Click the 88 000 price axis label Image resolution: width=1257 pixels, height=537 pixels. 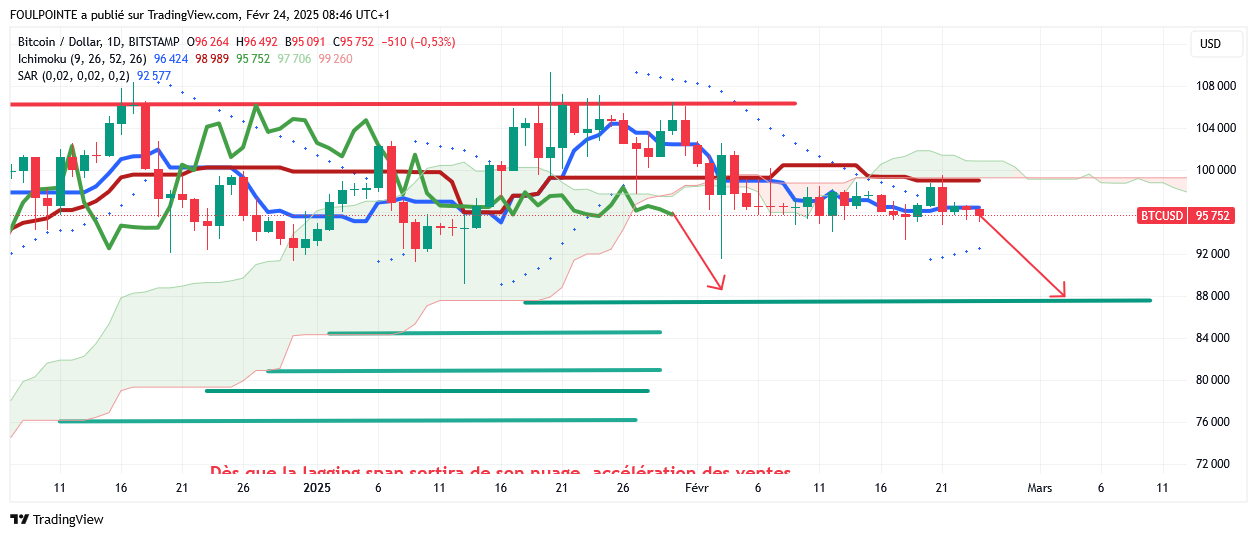click(x=1211, y=296)
